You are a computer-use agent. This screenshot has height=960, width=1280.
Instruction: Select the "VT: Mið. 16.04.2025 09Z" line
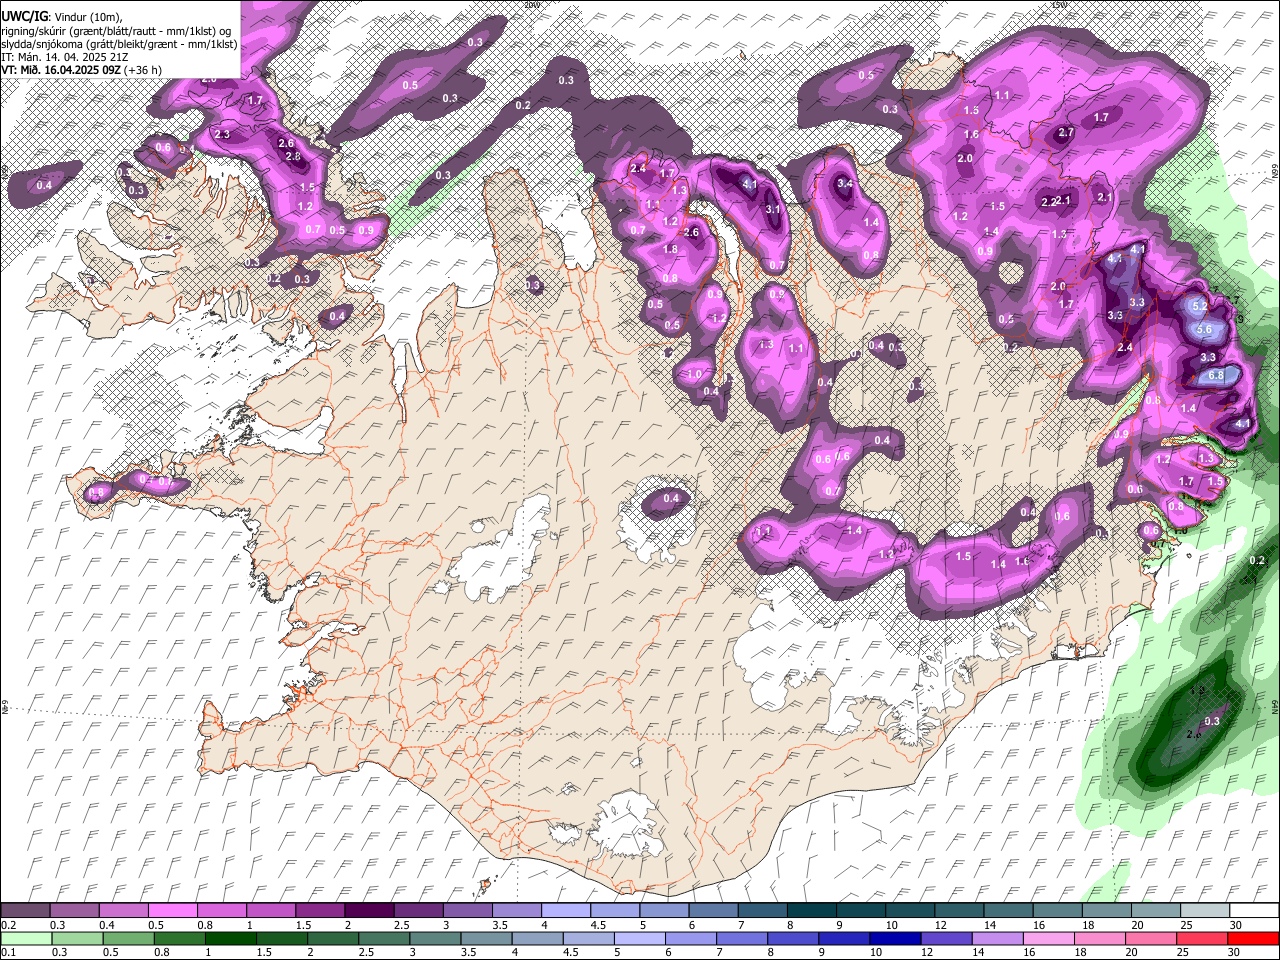click(61, 70)
